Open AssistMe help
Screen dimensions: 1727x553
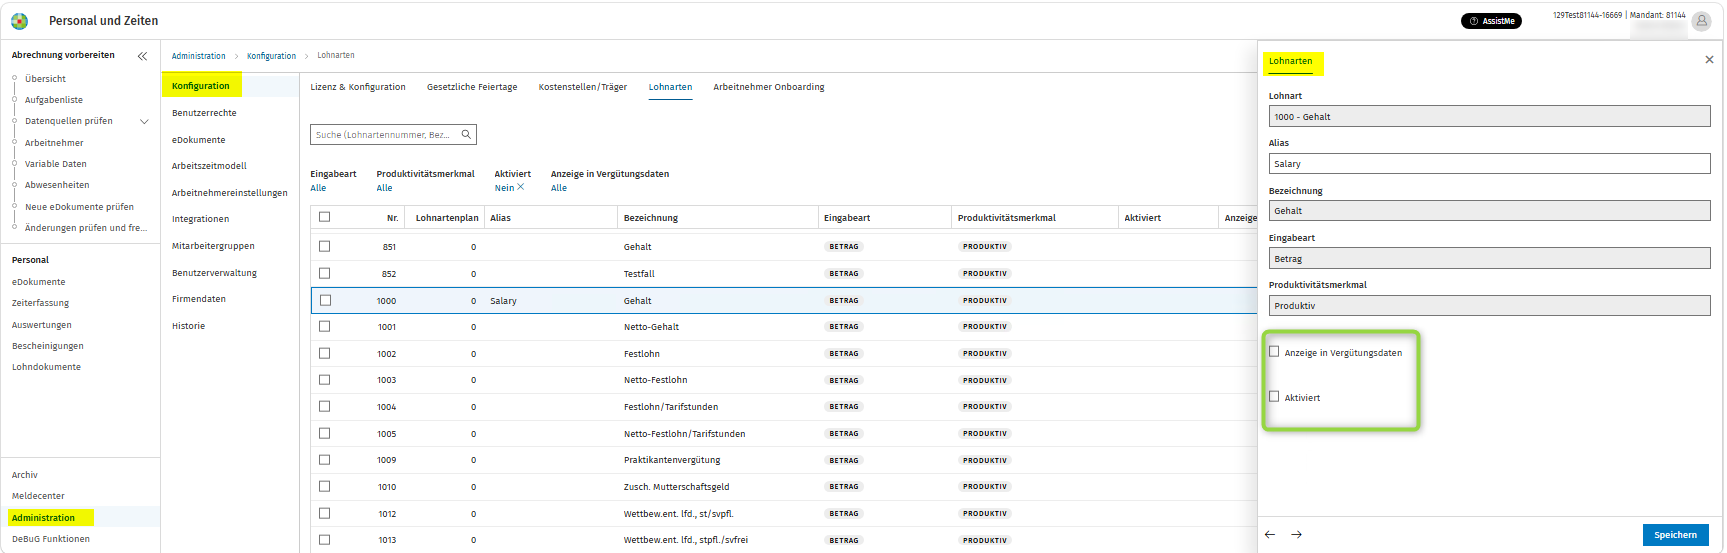click(x=1491, y=21)
